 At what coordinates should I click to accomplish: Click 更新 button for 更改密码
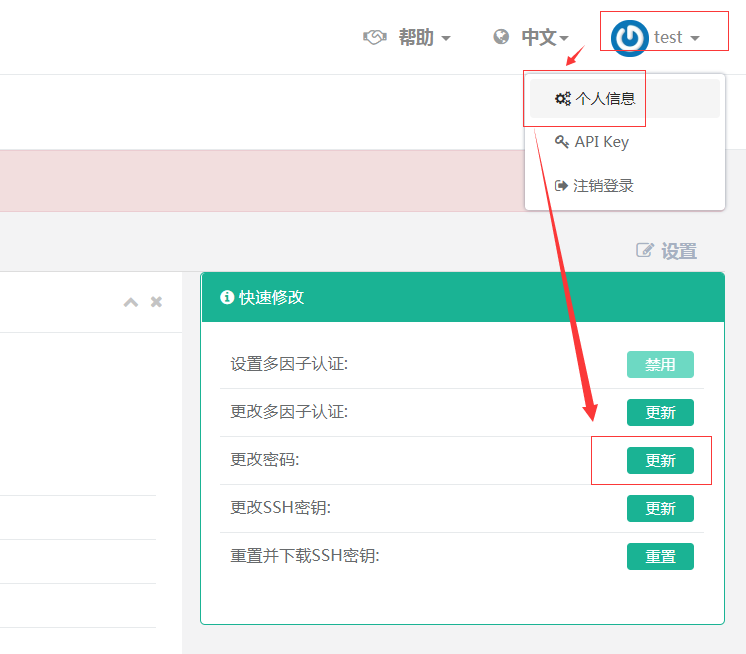660,460
